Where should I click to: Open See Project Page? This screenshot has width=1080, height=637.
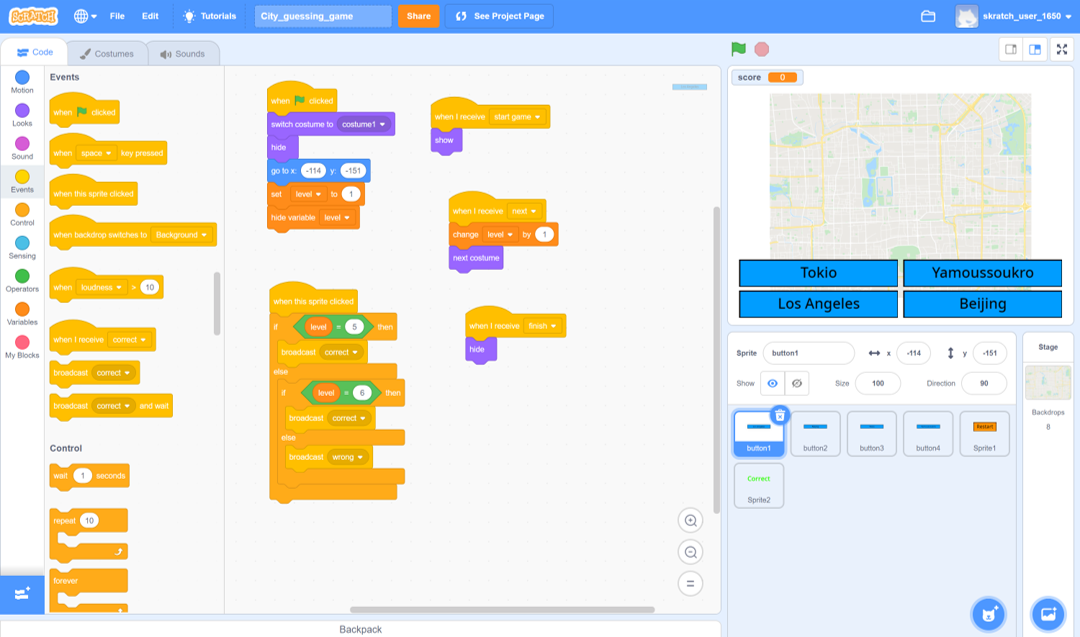point(499,16)
